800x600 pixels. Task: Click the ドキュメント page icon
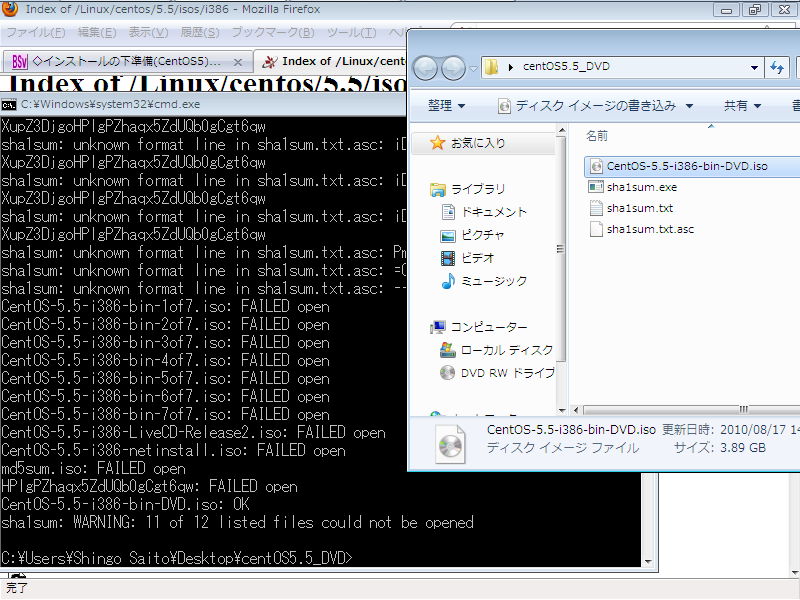click(x=448, y=212)
